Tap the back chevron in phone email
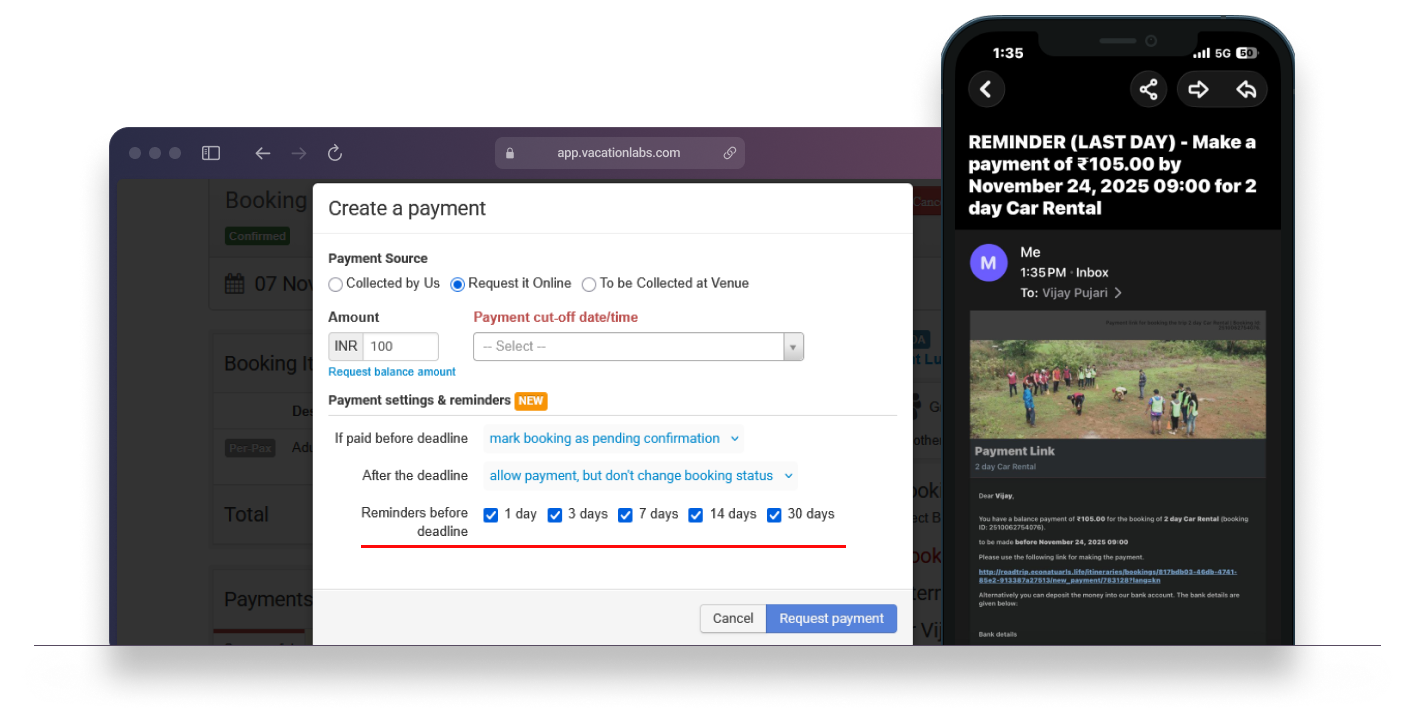The width and height of the screenshot is (1415, 711). [x=986, y=90]
